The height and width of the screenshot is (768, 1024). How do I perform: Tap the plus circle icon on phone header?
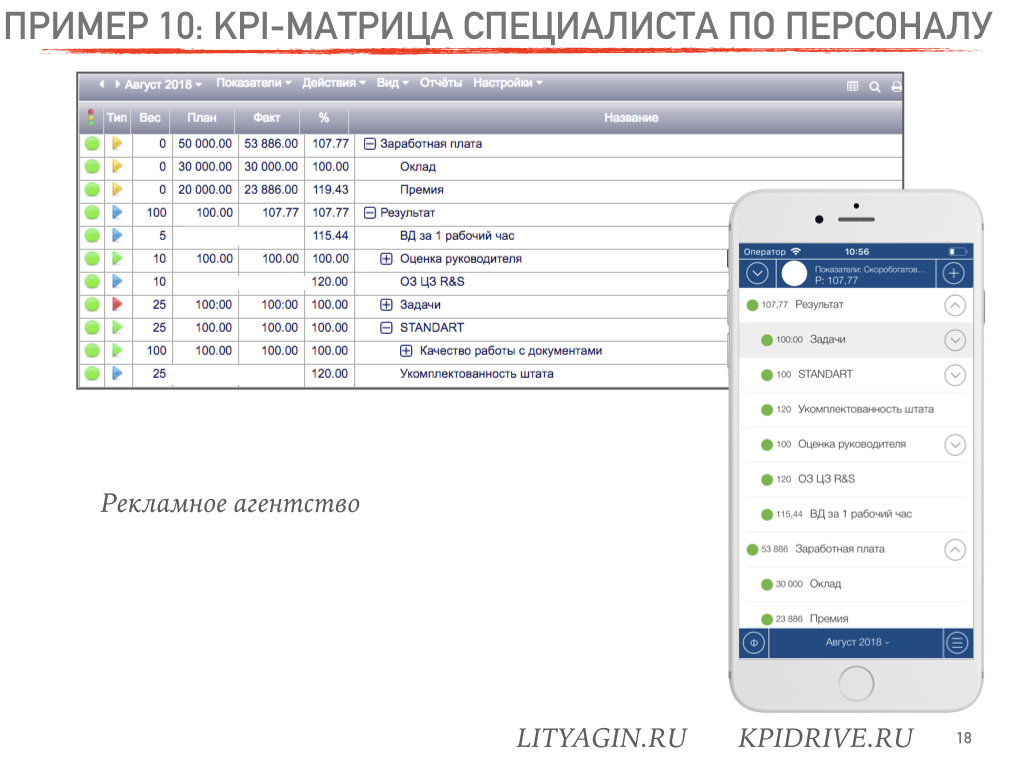(953, 274)
